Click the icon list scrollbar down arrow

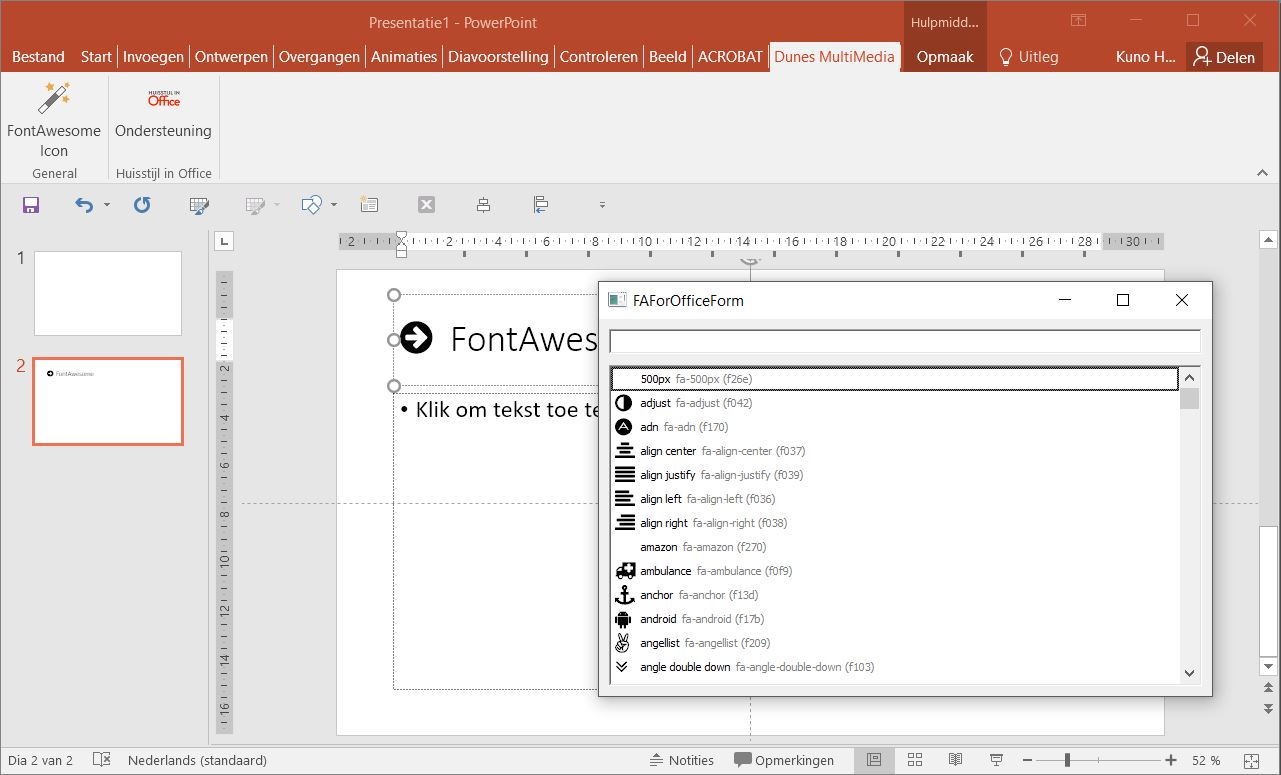(x=1189, y=673)
